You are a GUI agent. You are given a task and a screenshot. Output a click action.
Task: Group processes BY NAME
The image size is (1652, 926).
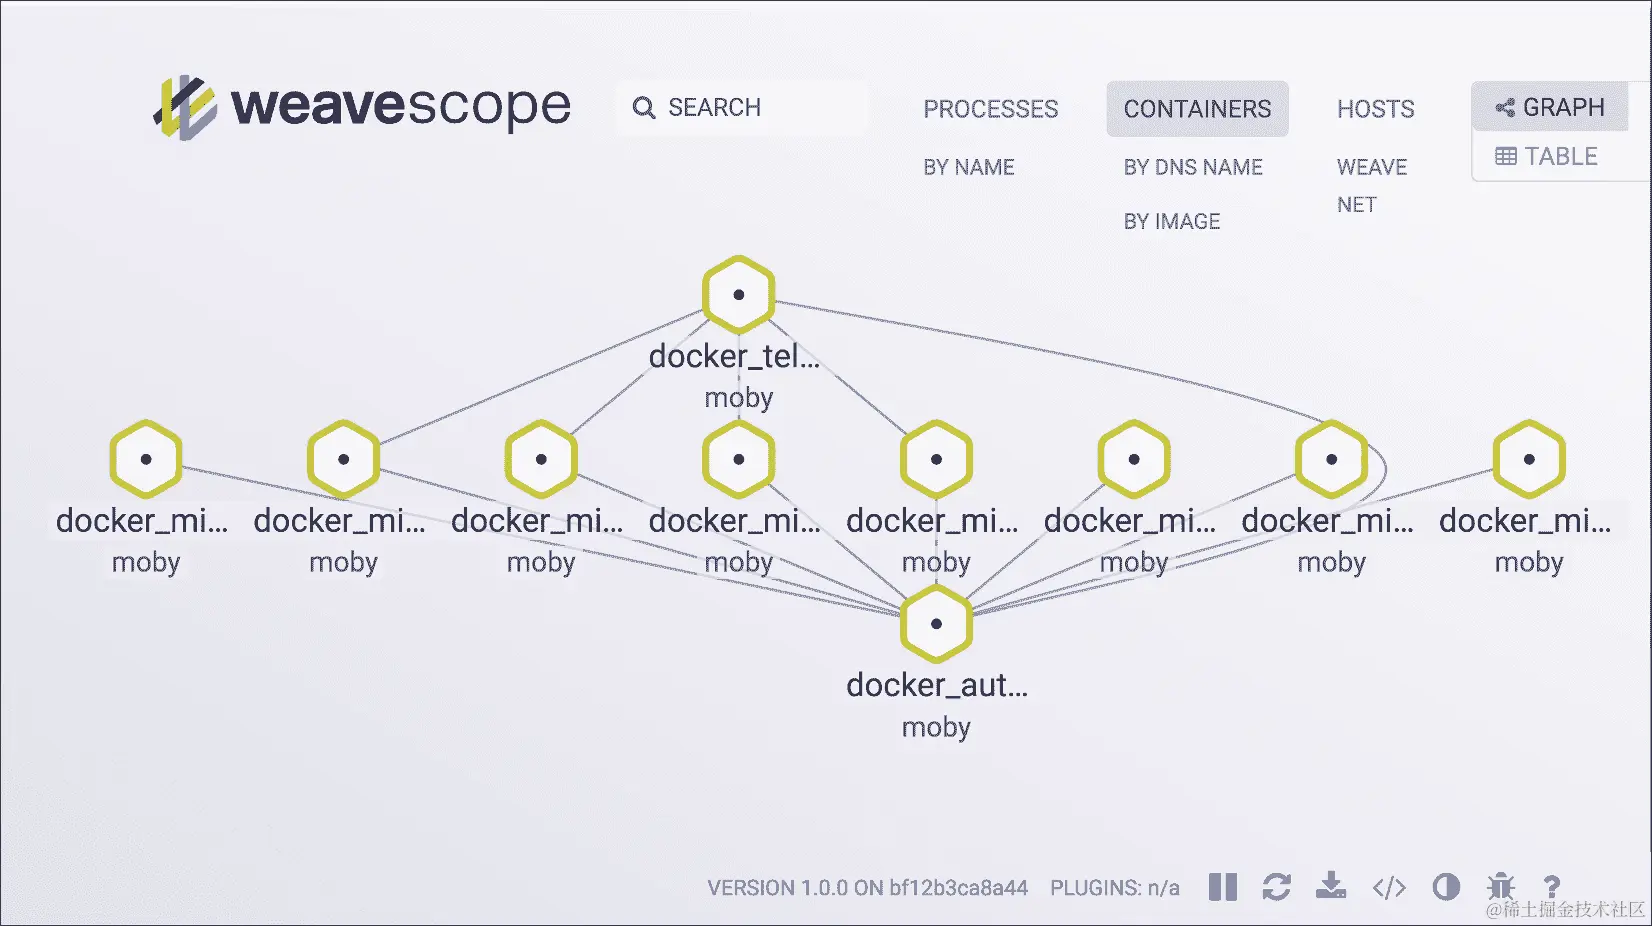[969, 166]
